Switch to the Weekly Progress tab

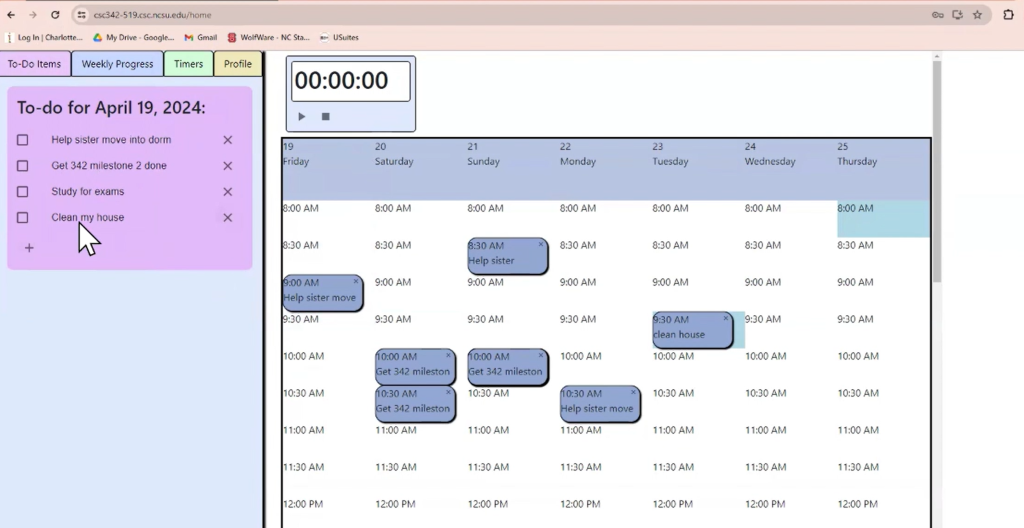pyautogui.click(x=117, y=64)
